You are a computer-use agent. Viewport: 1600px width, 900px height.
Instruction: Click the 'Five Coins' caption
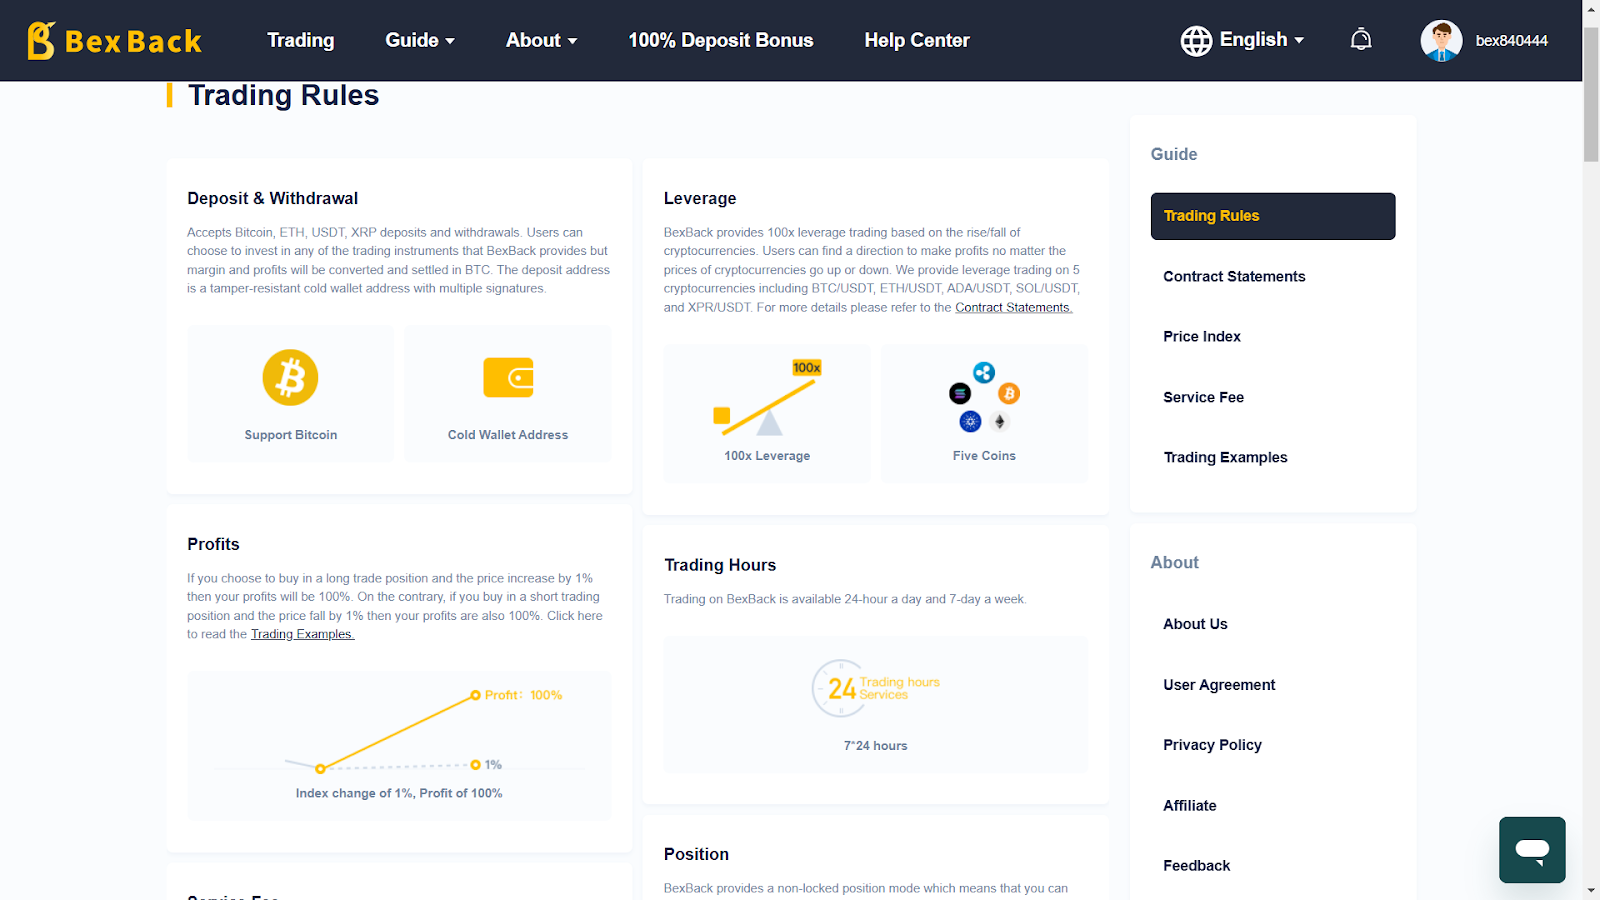[x=984, y=456]
